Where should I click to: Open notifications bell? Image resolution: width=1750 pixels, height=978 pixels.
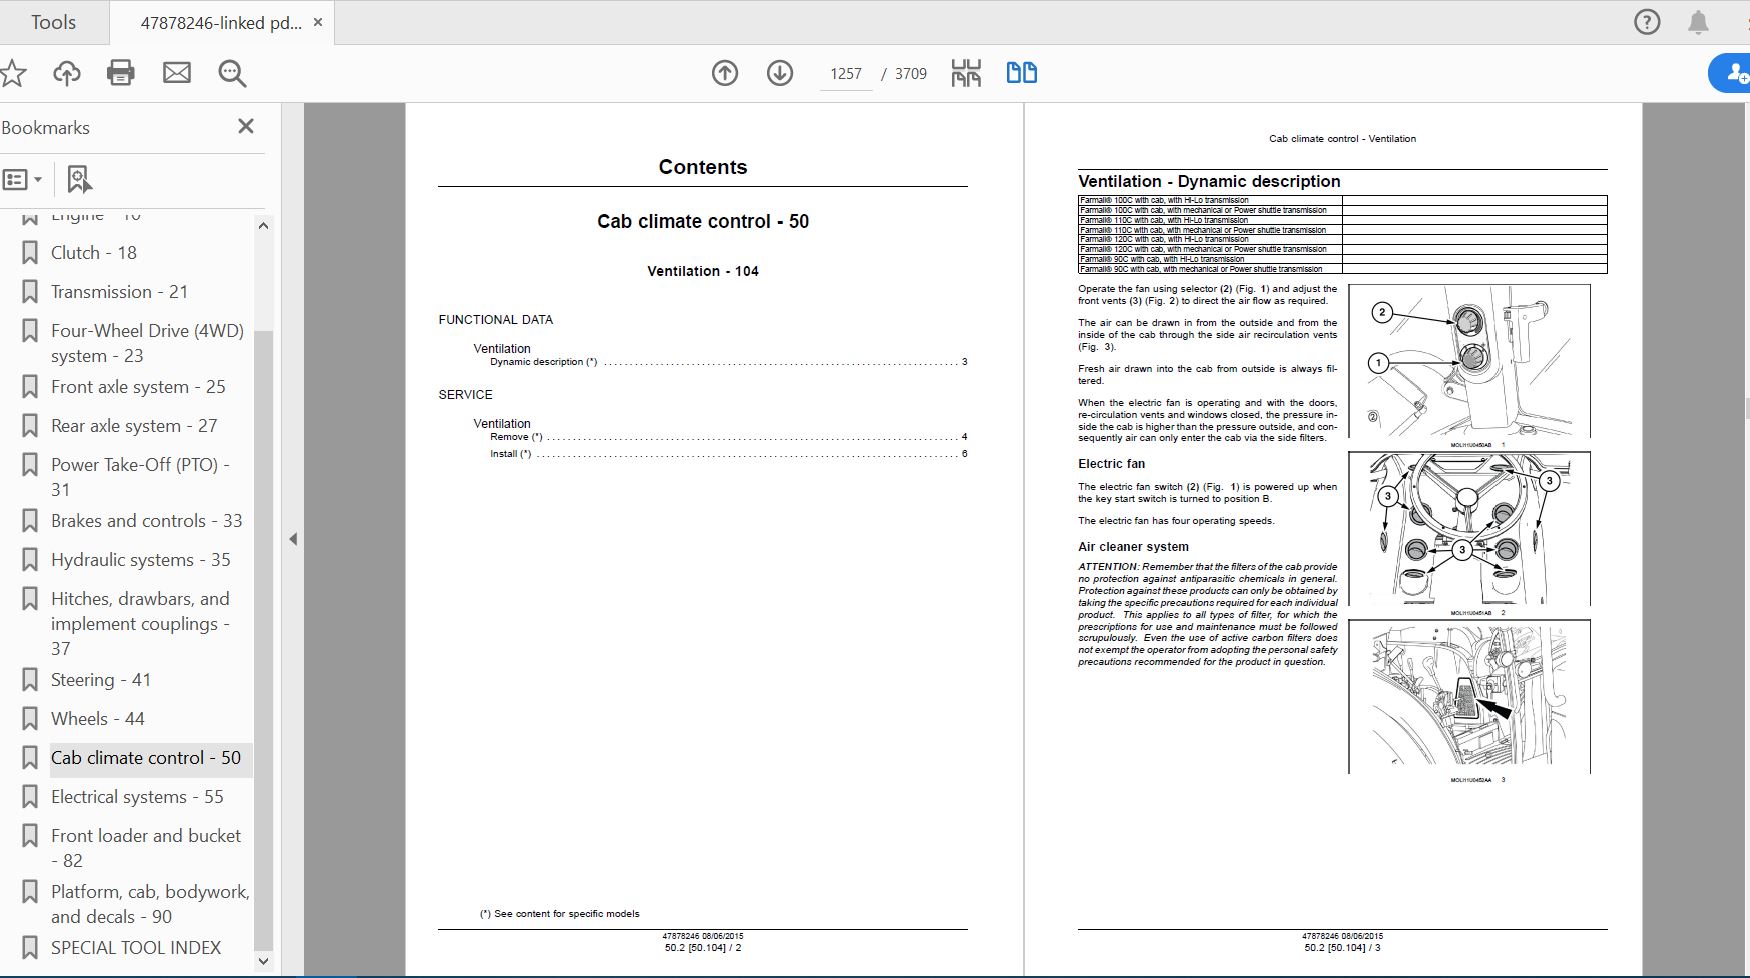[x=1698, y=22]
